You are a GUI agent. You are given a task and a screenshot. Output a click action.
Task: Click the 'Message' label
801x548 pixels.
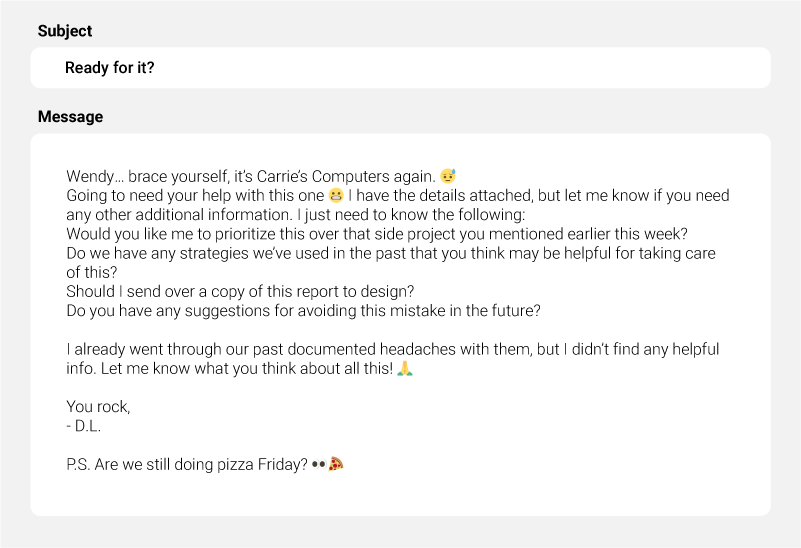70,117
